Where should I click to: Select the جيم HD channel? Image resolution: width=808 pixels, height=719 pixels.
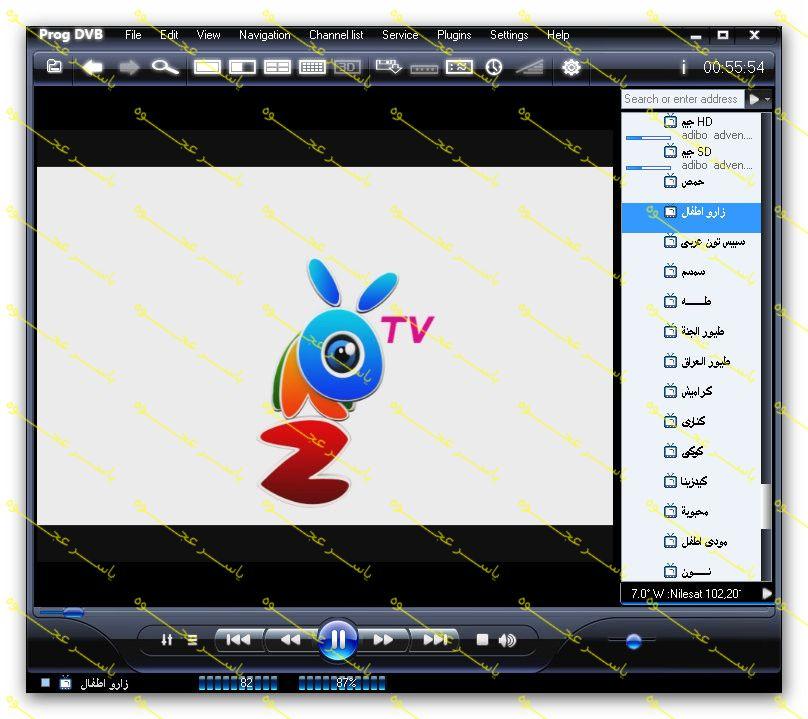pyautogui.click(x=691, y=127)
